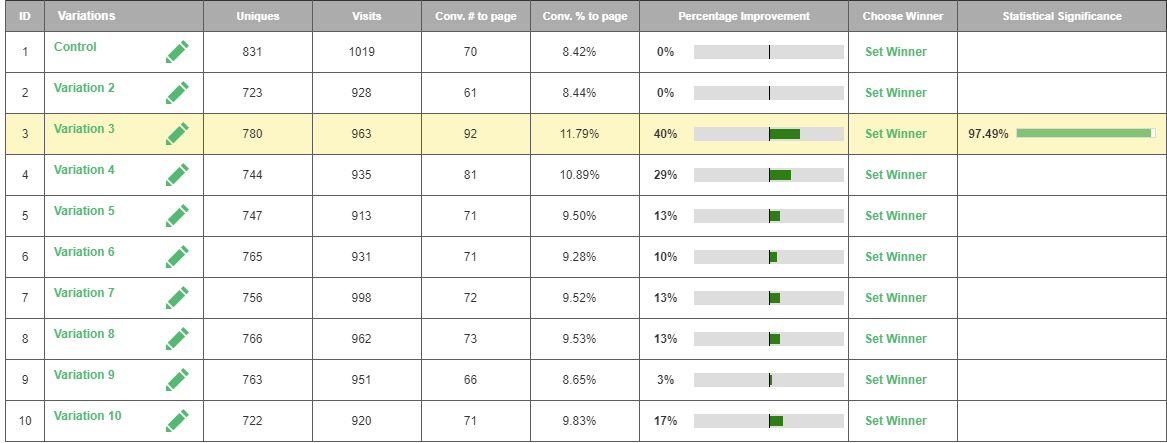This screenshot has width=1167, height=443.
Task: Click the Variation 2 name link
Action: tap(84, 88)
